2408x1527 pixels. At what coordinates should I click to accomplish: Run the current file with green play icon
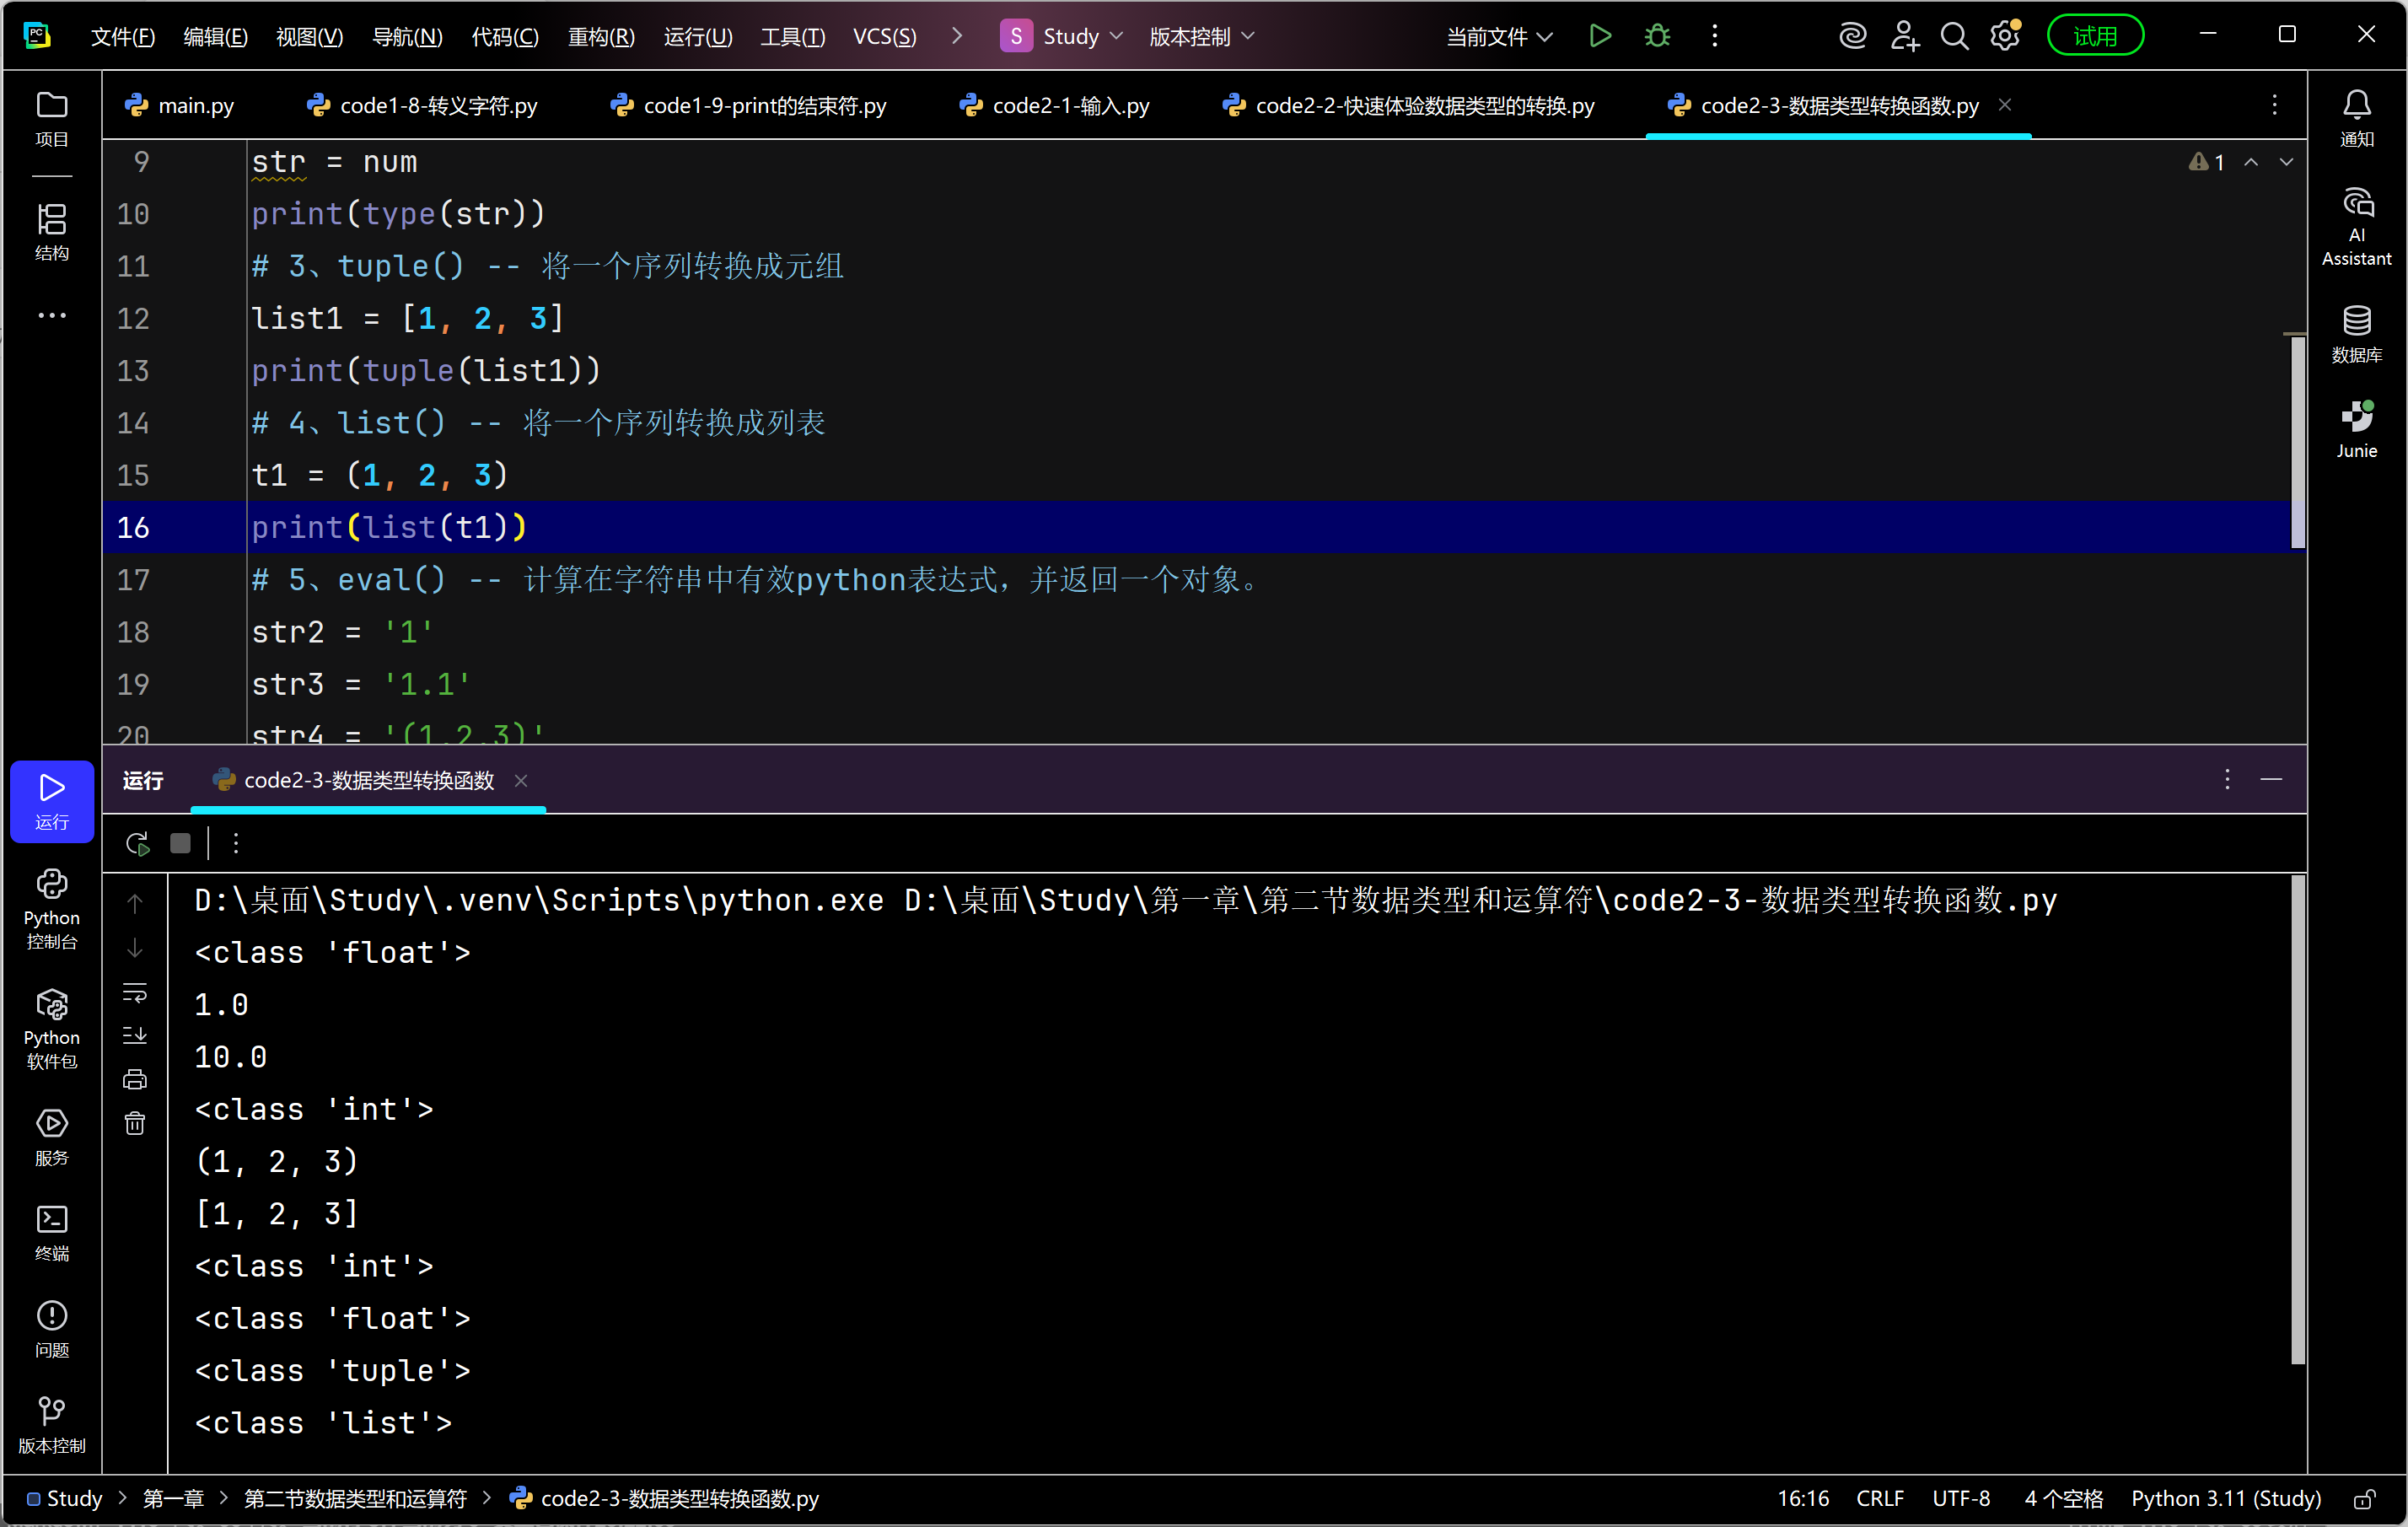(x=1599, y=37)
